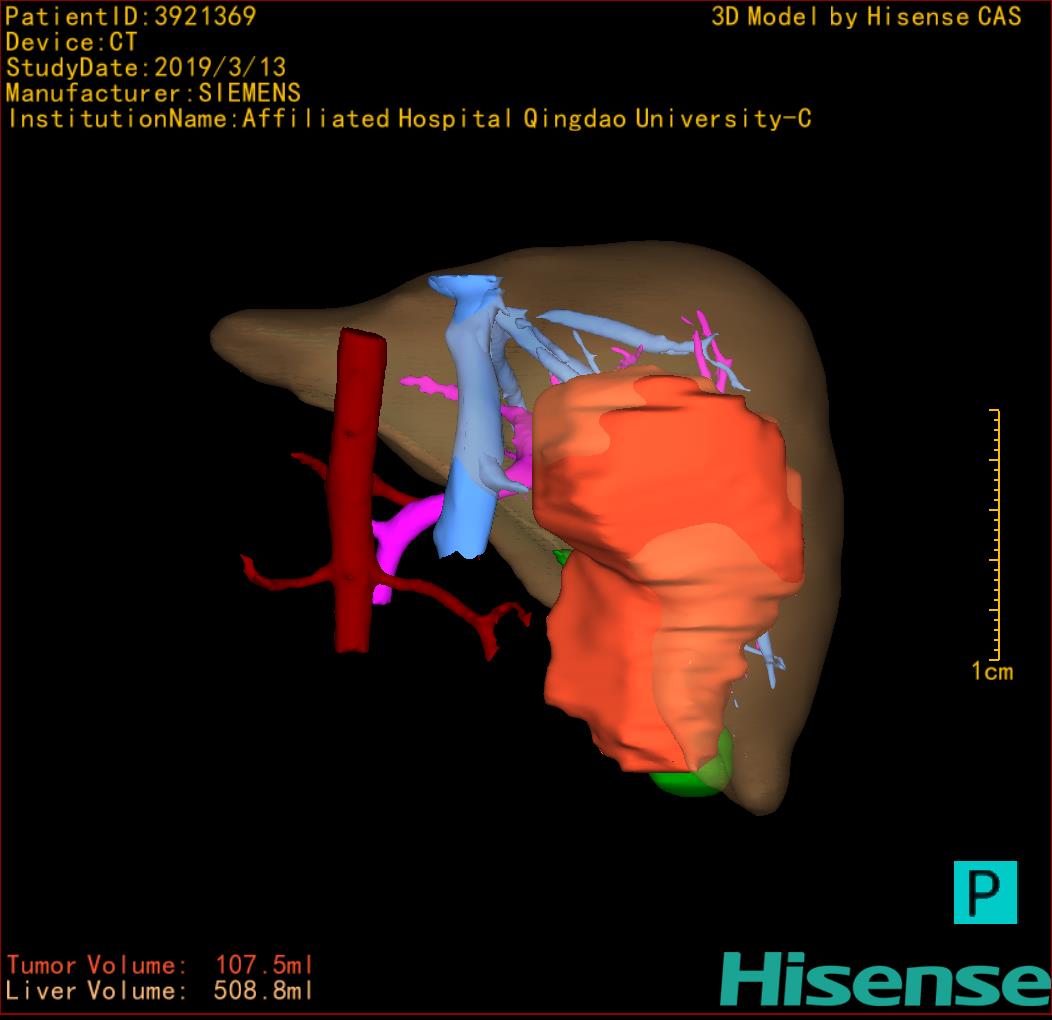Select the dark red aorta vessel

click(x=357, y=480)
